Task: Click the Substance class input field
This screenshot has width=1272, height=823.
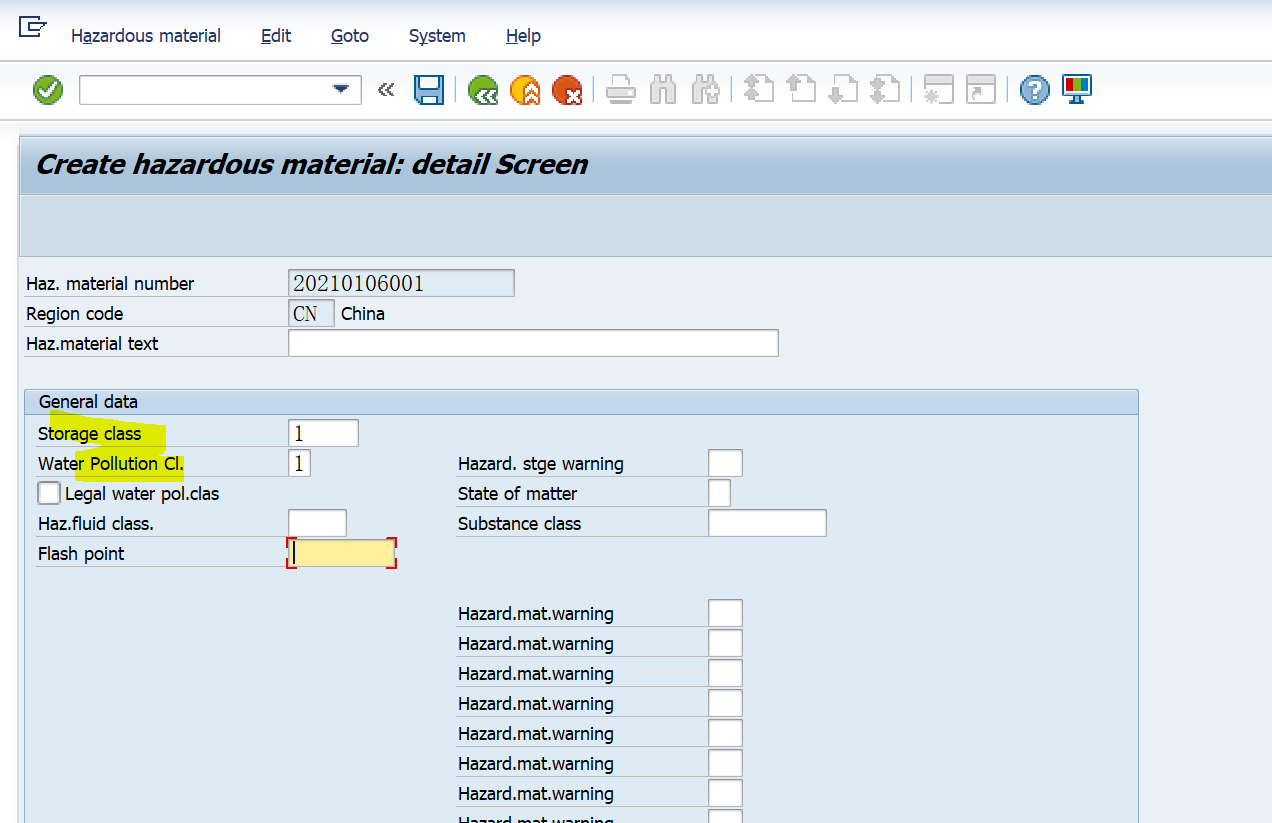Action: [767, 523]
